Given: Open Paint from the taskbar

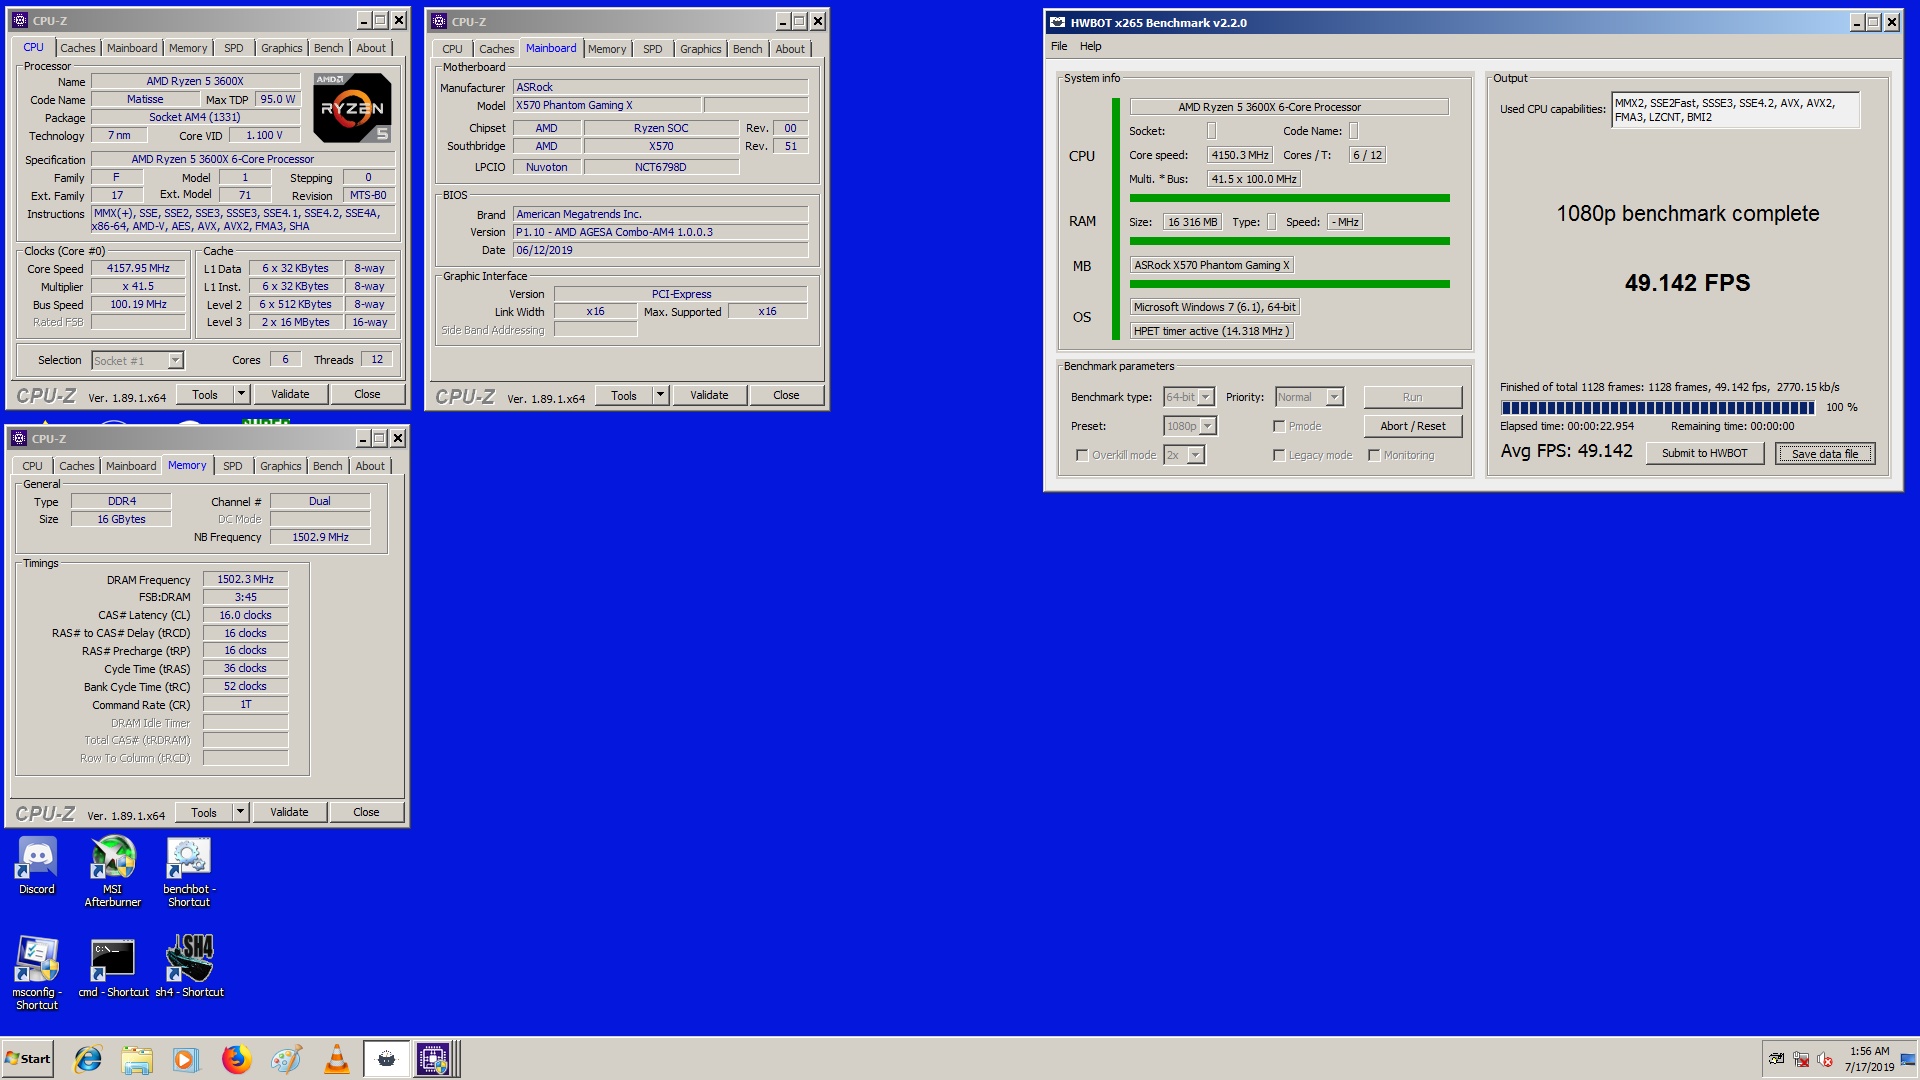Looking at the screenshot, I should [286, 1059].
